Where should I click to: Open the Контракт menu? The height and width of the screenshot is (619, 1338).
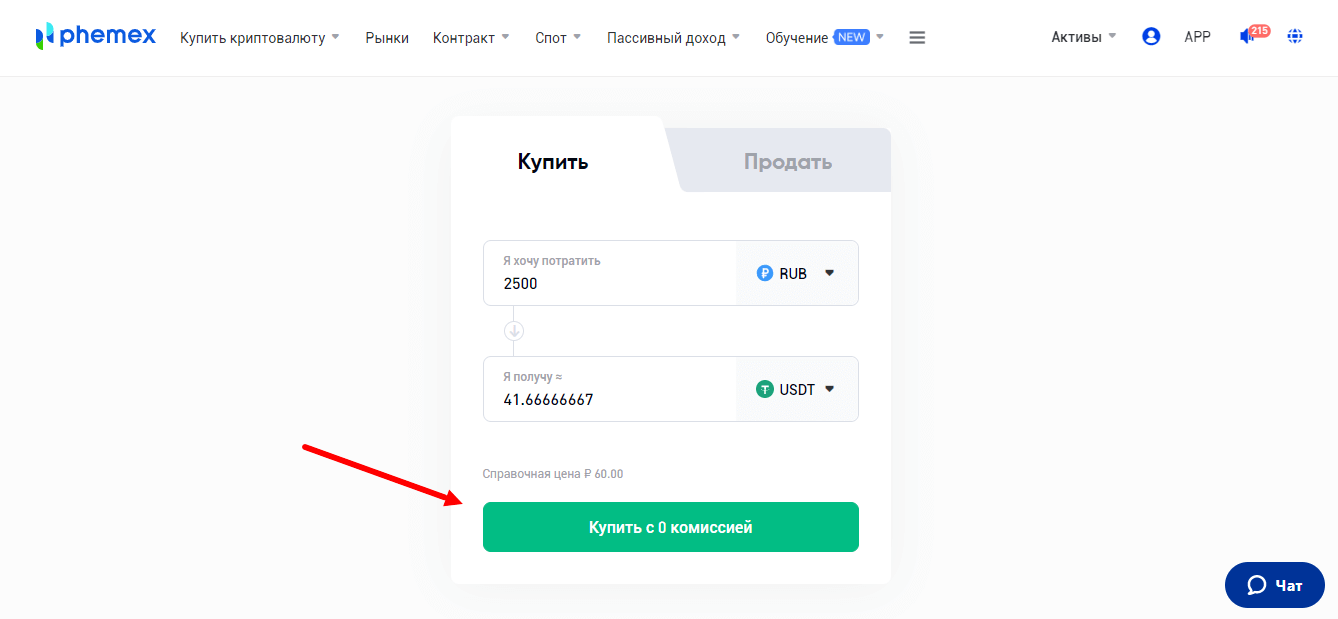pyautogui.click(x=471, y=38)
